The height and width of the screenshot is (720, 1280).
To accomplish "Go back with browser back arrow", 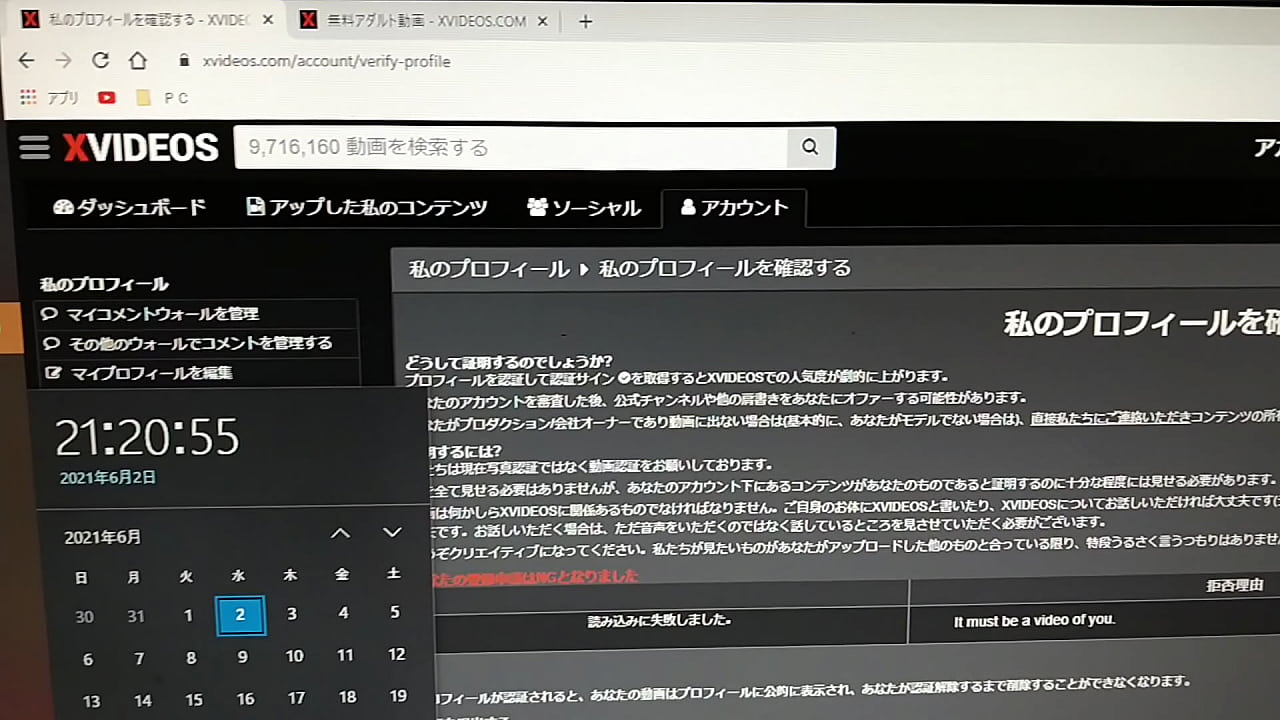I will (x=26, y=60).
